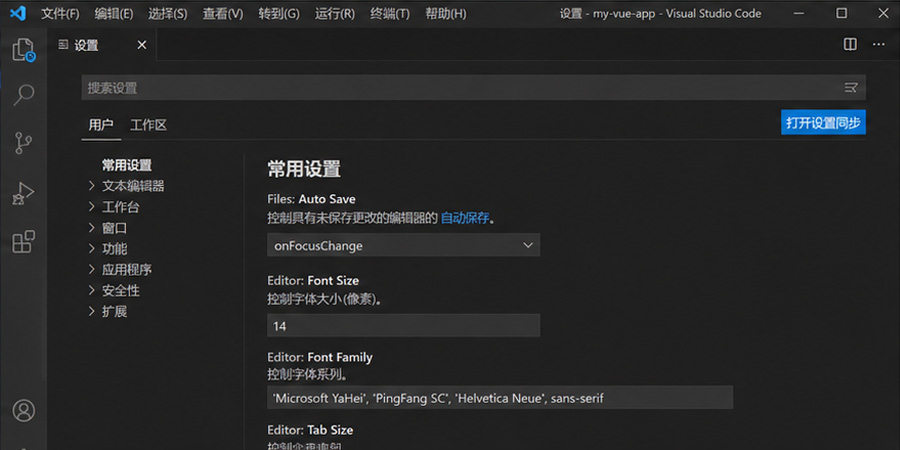The image size is (900, 450).
Task: Minimize the VS Code window
Action: point(799,13)
